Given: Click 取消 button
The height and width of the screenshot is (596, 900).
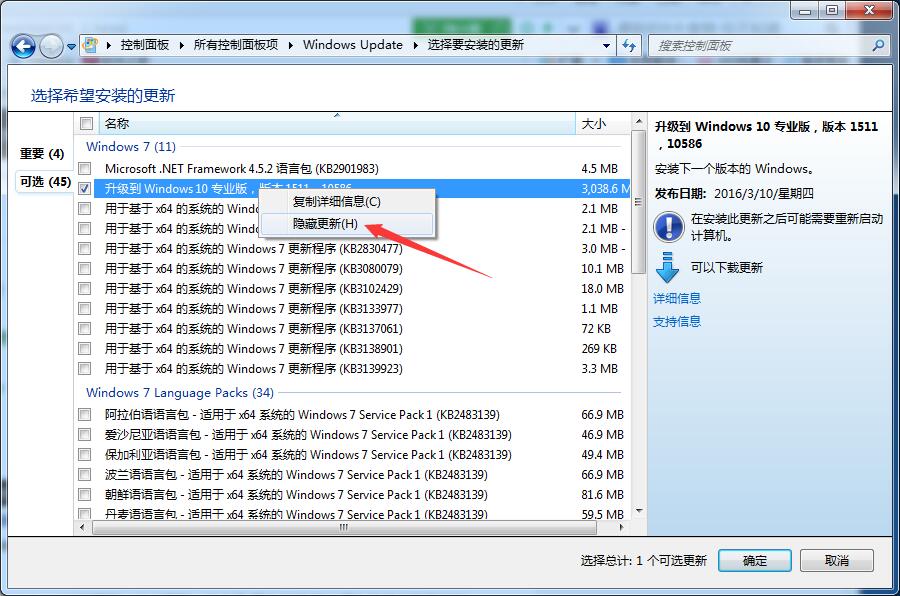Looking at the screenshot, I should pos(837,560).
